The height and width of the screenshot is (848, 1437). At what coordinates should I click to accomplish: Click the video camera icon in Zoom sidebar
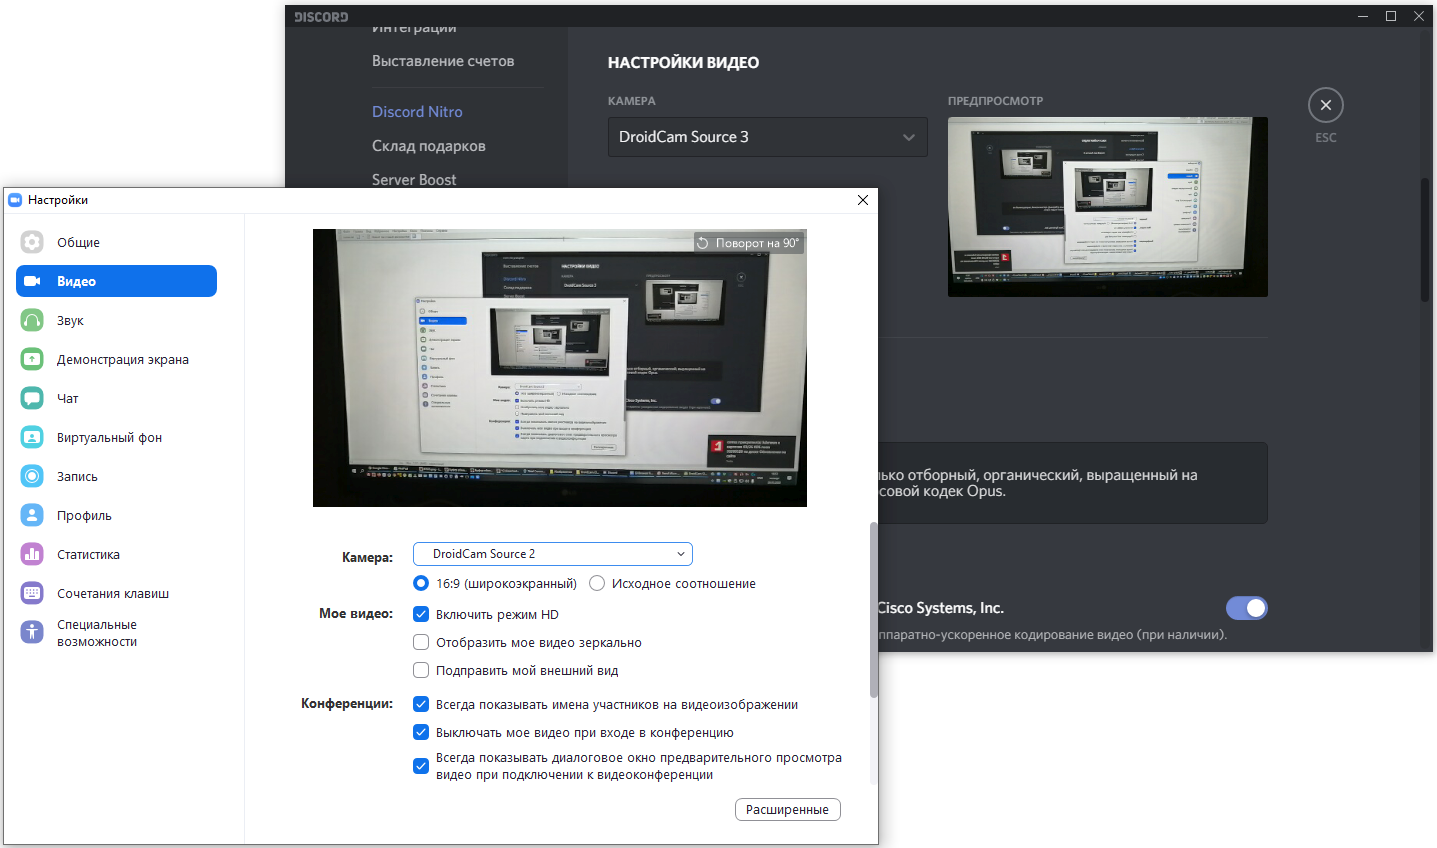tap(32, 281)
